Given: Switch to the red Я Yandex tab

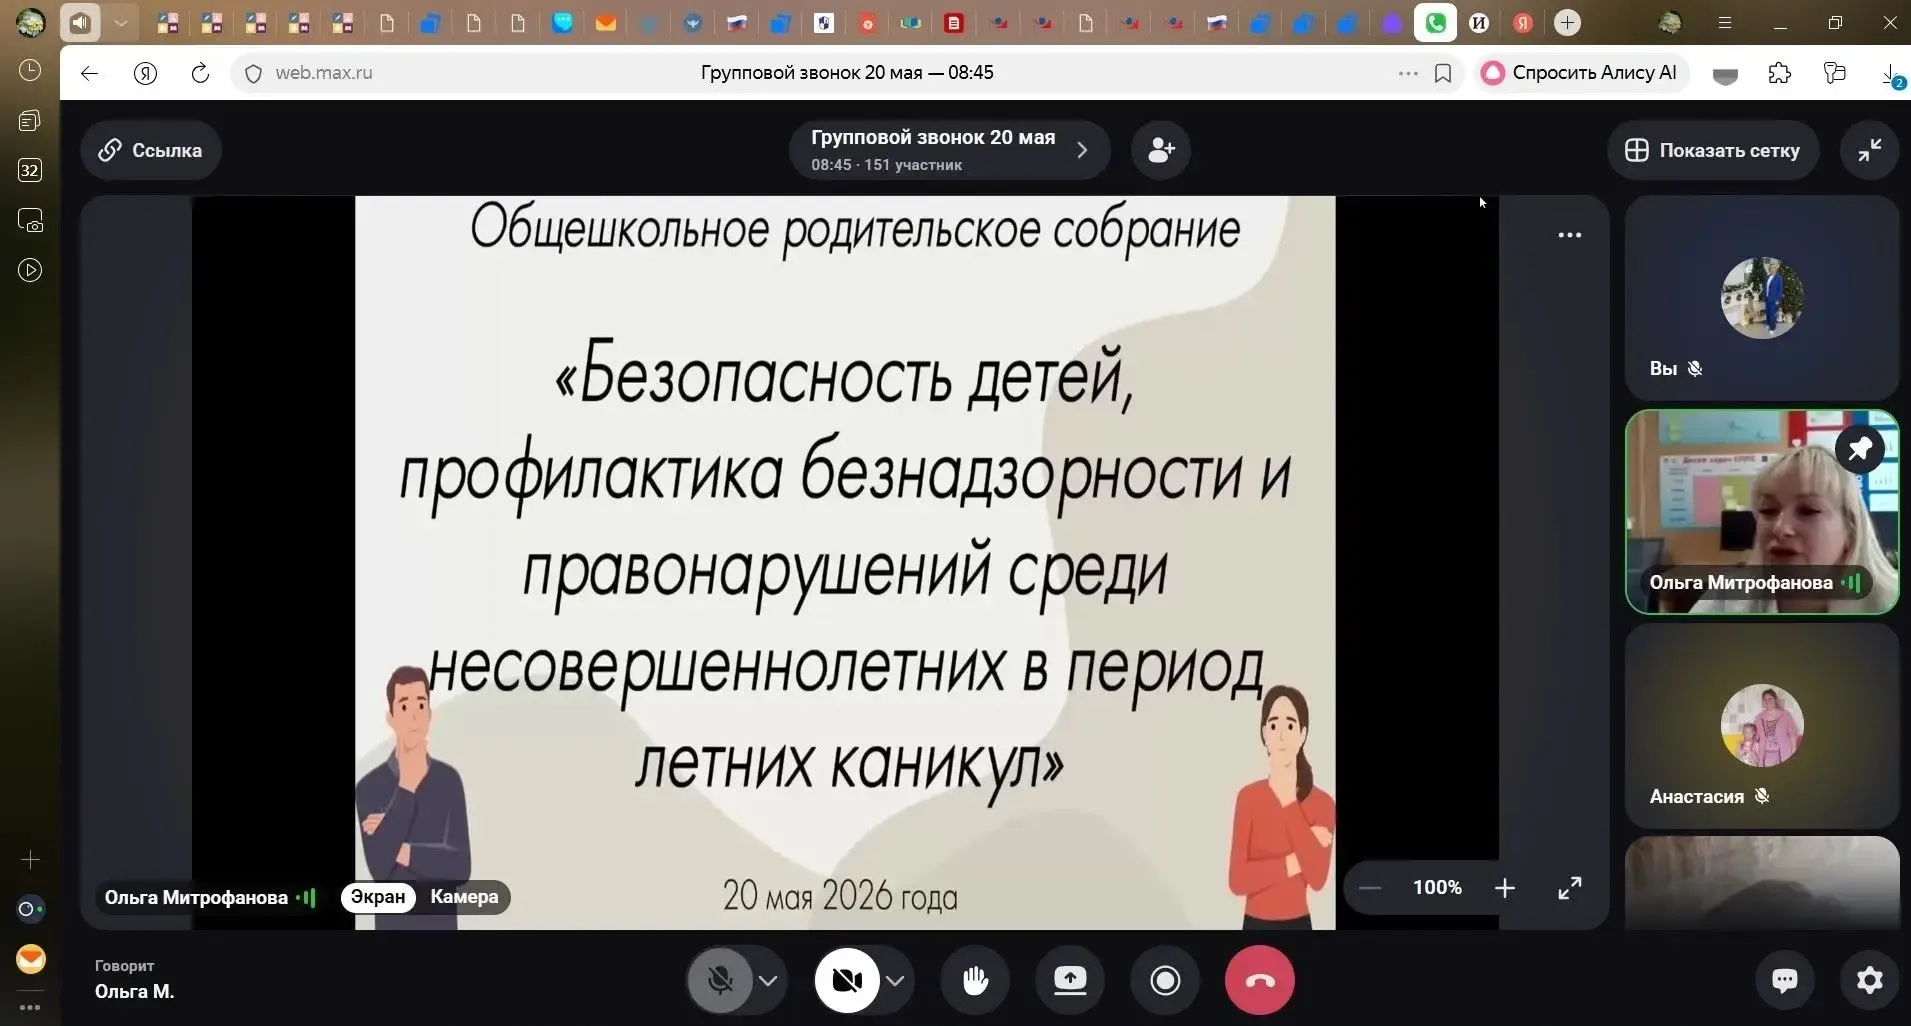Looking at the screenshot, I should coord(1523,23).
